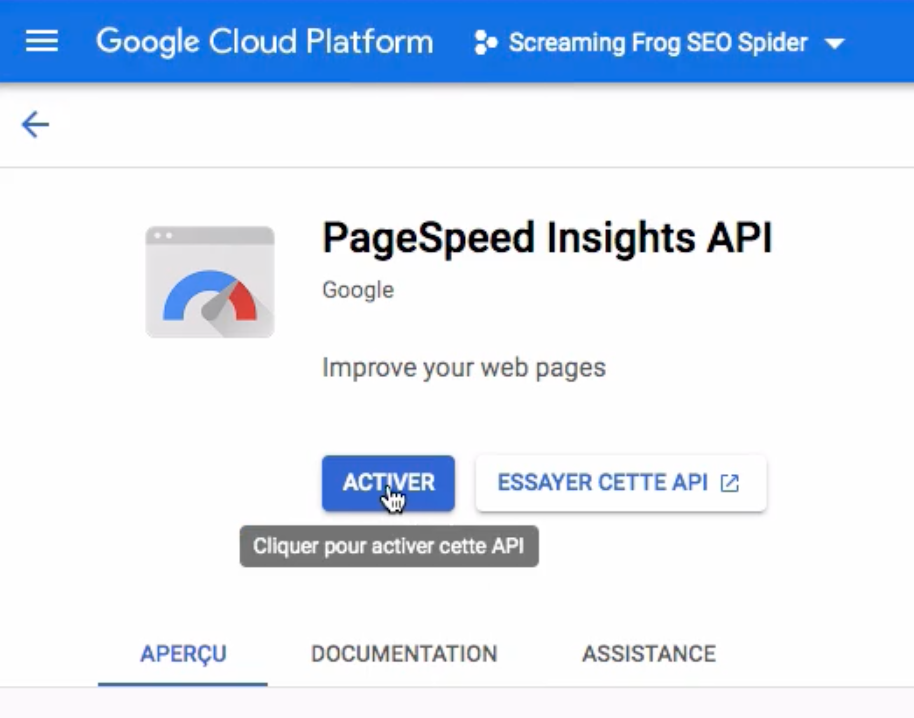The image size is (914, 718).
Task: Click the ESSAYER CETTE API button
Action: (x=621, y=483)
